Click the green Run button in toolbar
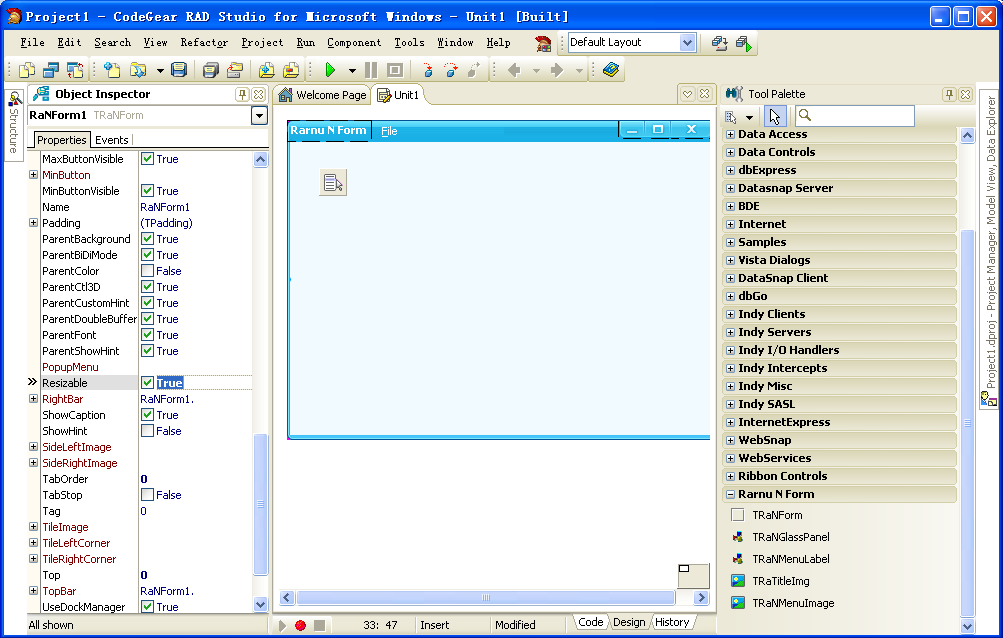Image resolution: width=1003 pixels, height=638 pixels. [330, 70]
